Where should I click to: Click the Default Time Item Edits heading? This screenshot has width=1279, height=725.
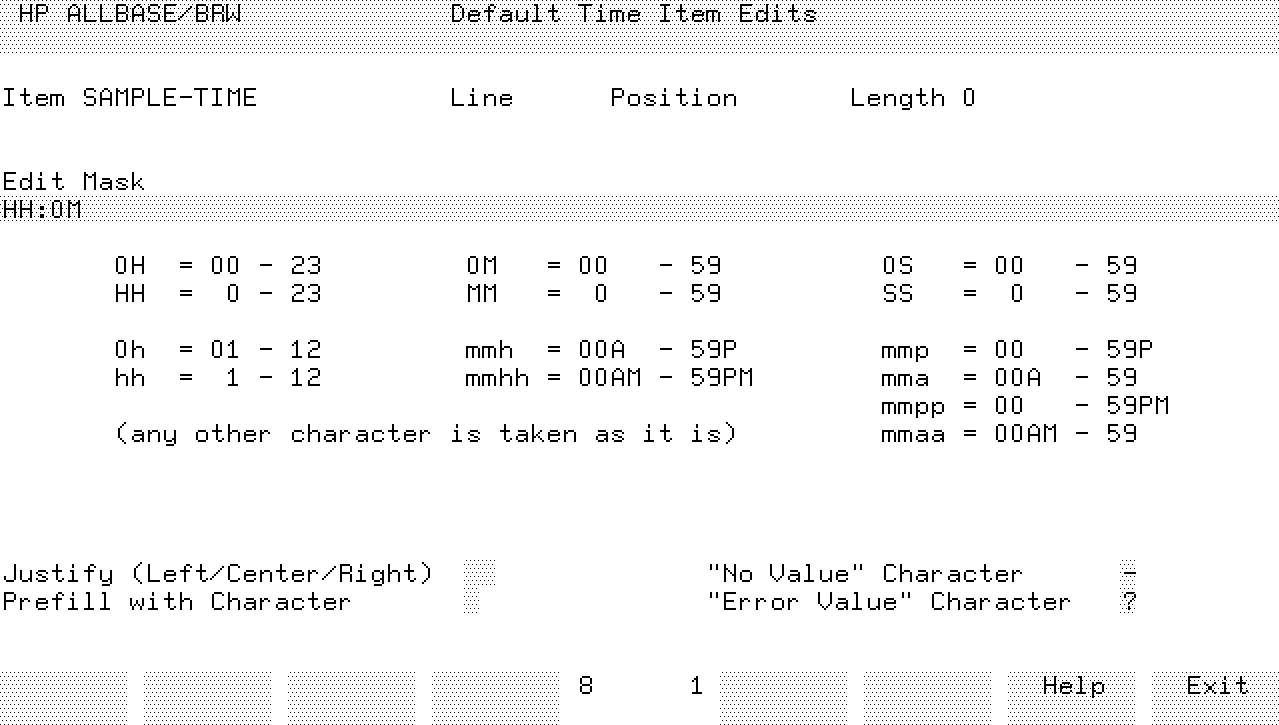(x=633, y=14)
